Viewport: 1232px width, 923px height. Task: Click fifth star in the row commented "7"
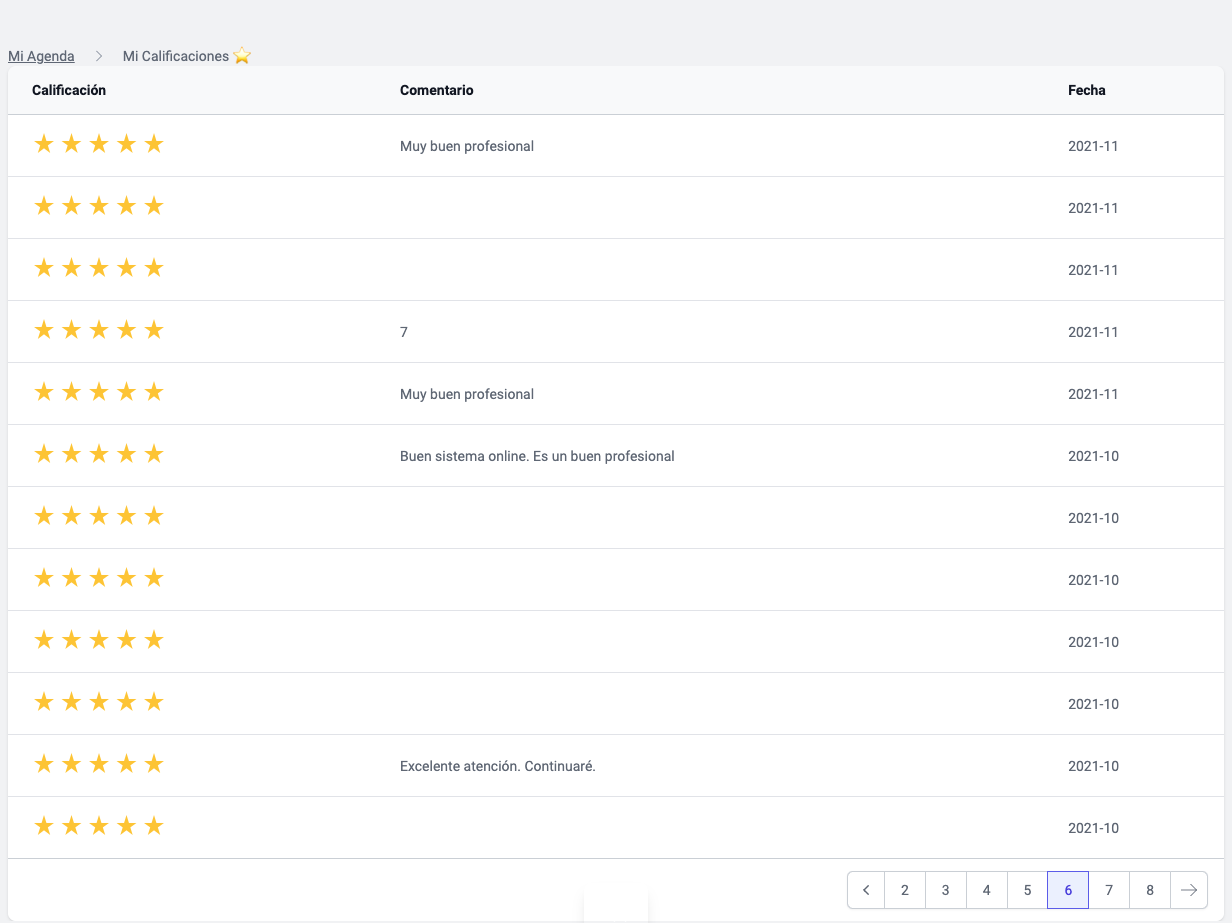[154, 331]
